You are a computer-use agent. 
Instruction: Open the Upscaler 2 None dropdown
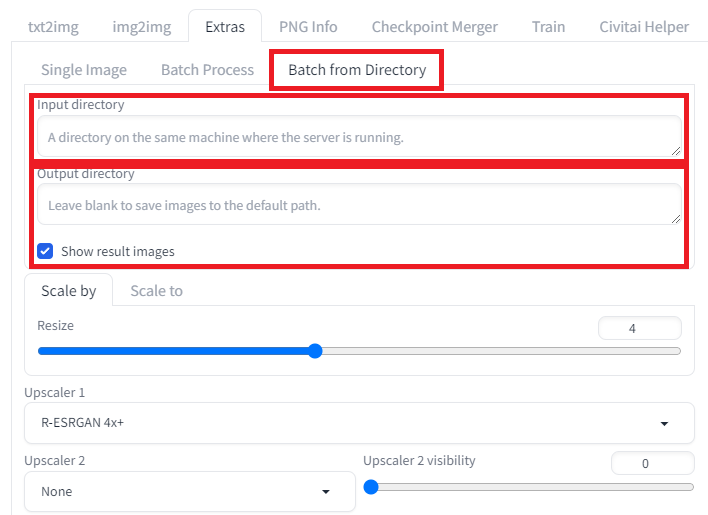pyautogui.click(x=190, y=492)
